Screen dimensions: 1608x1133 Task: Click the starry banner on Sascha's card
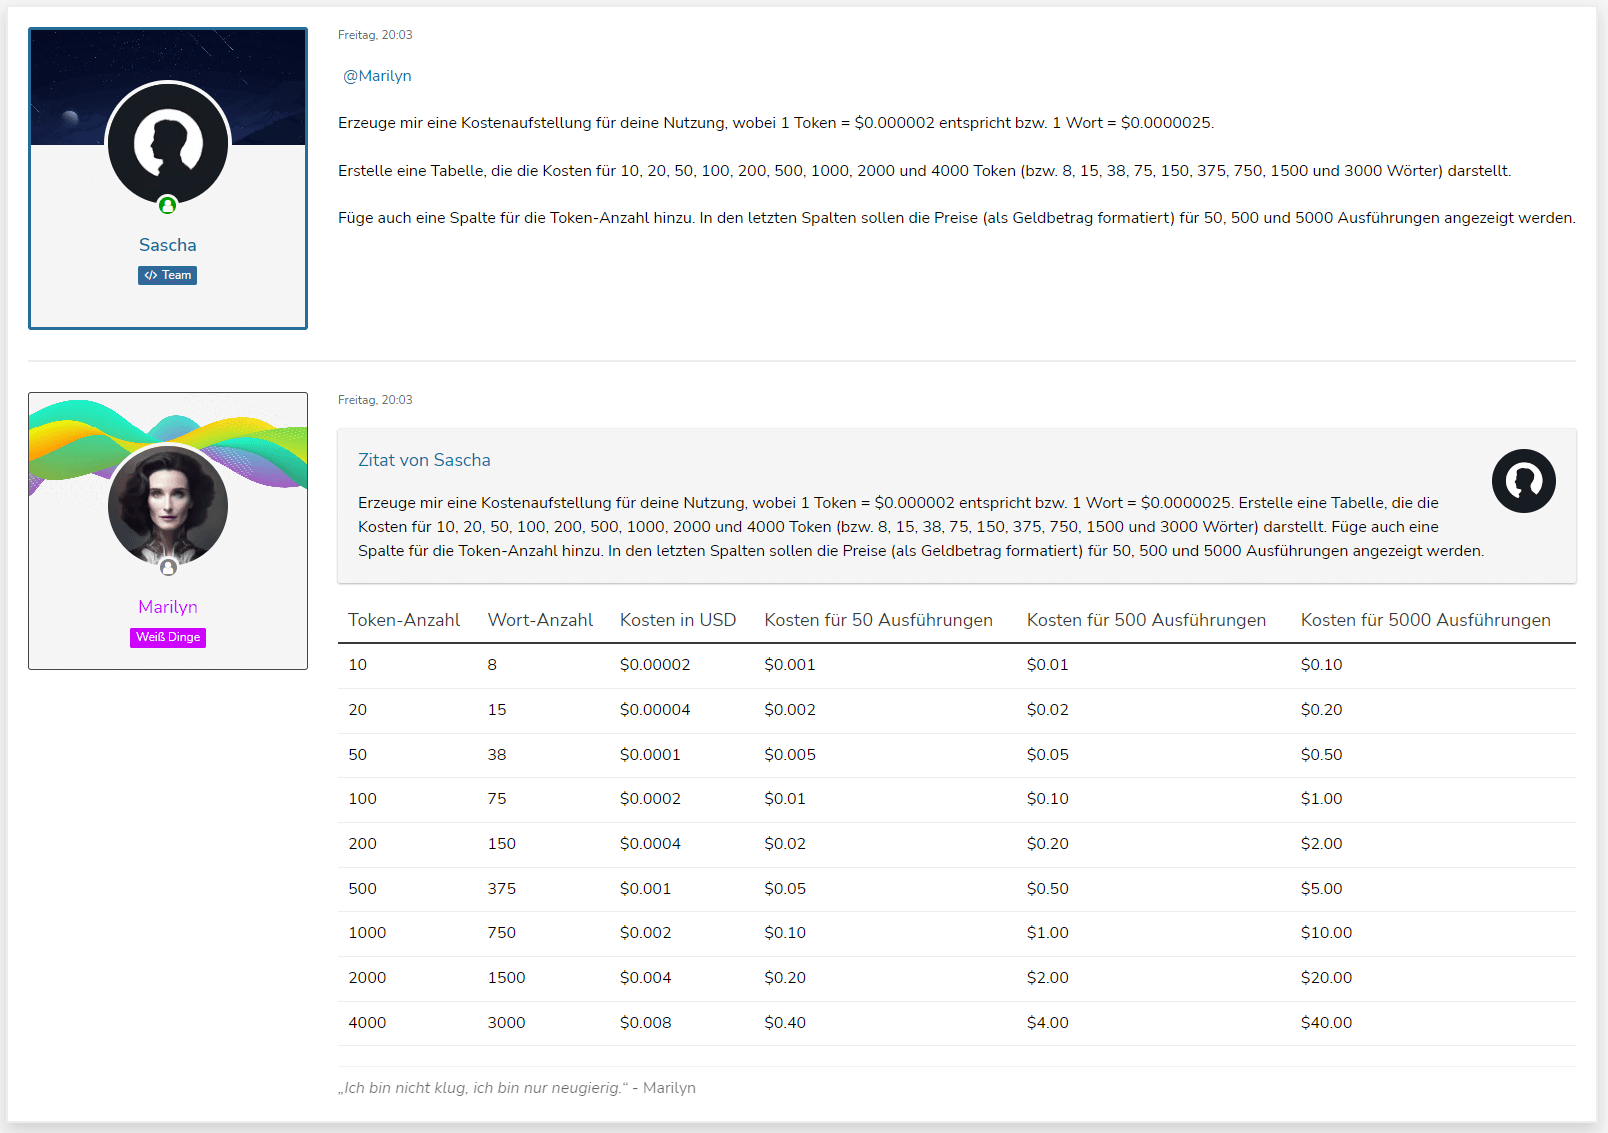[168, 87]
